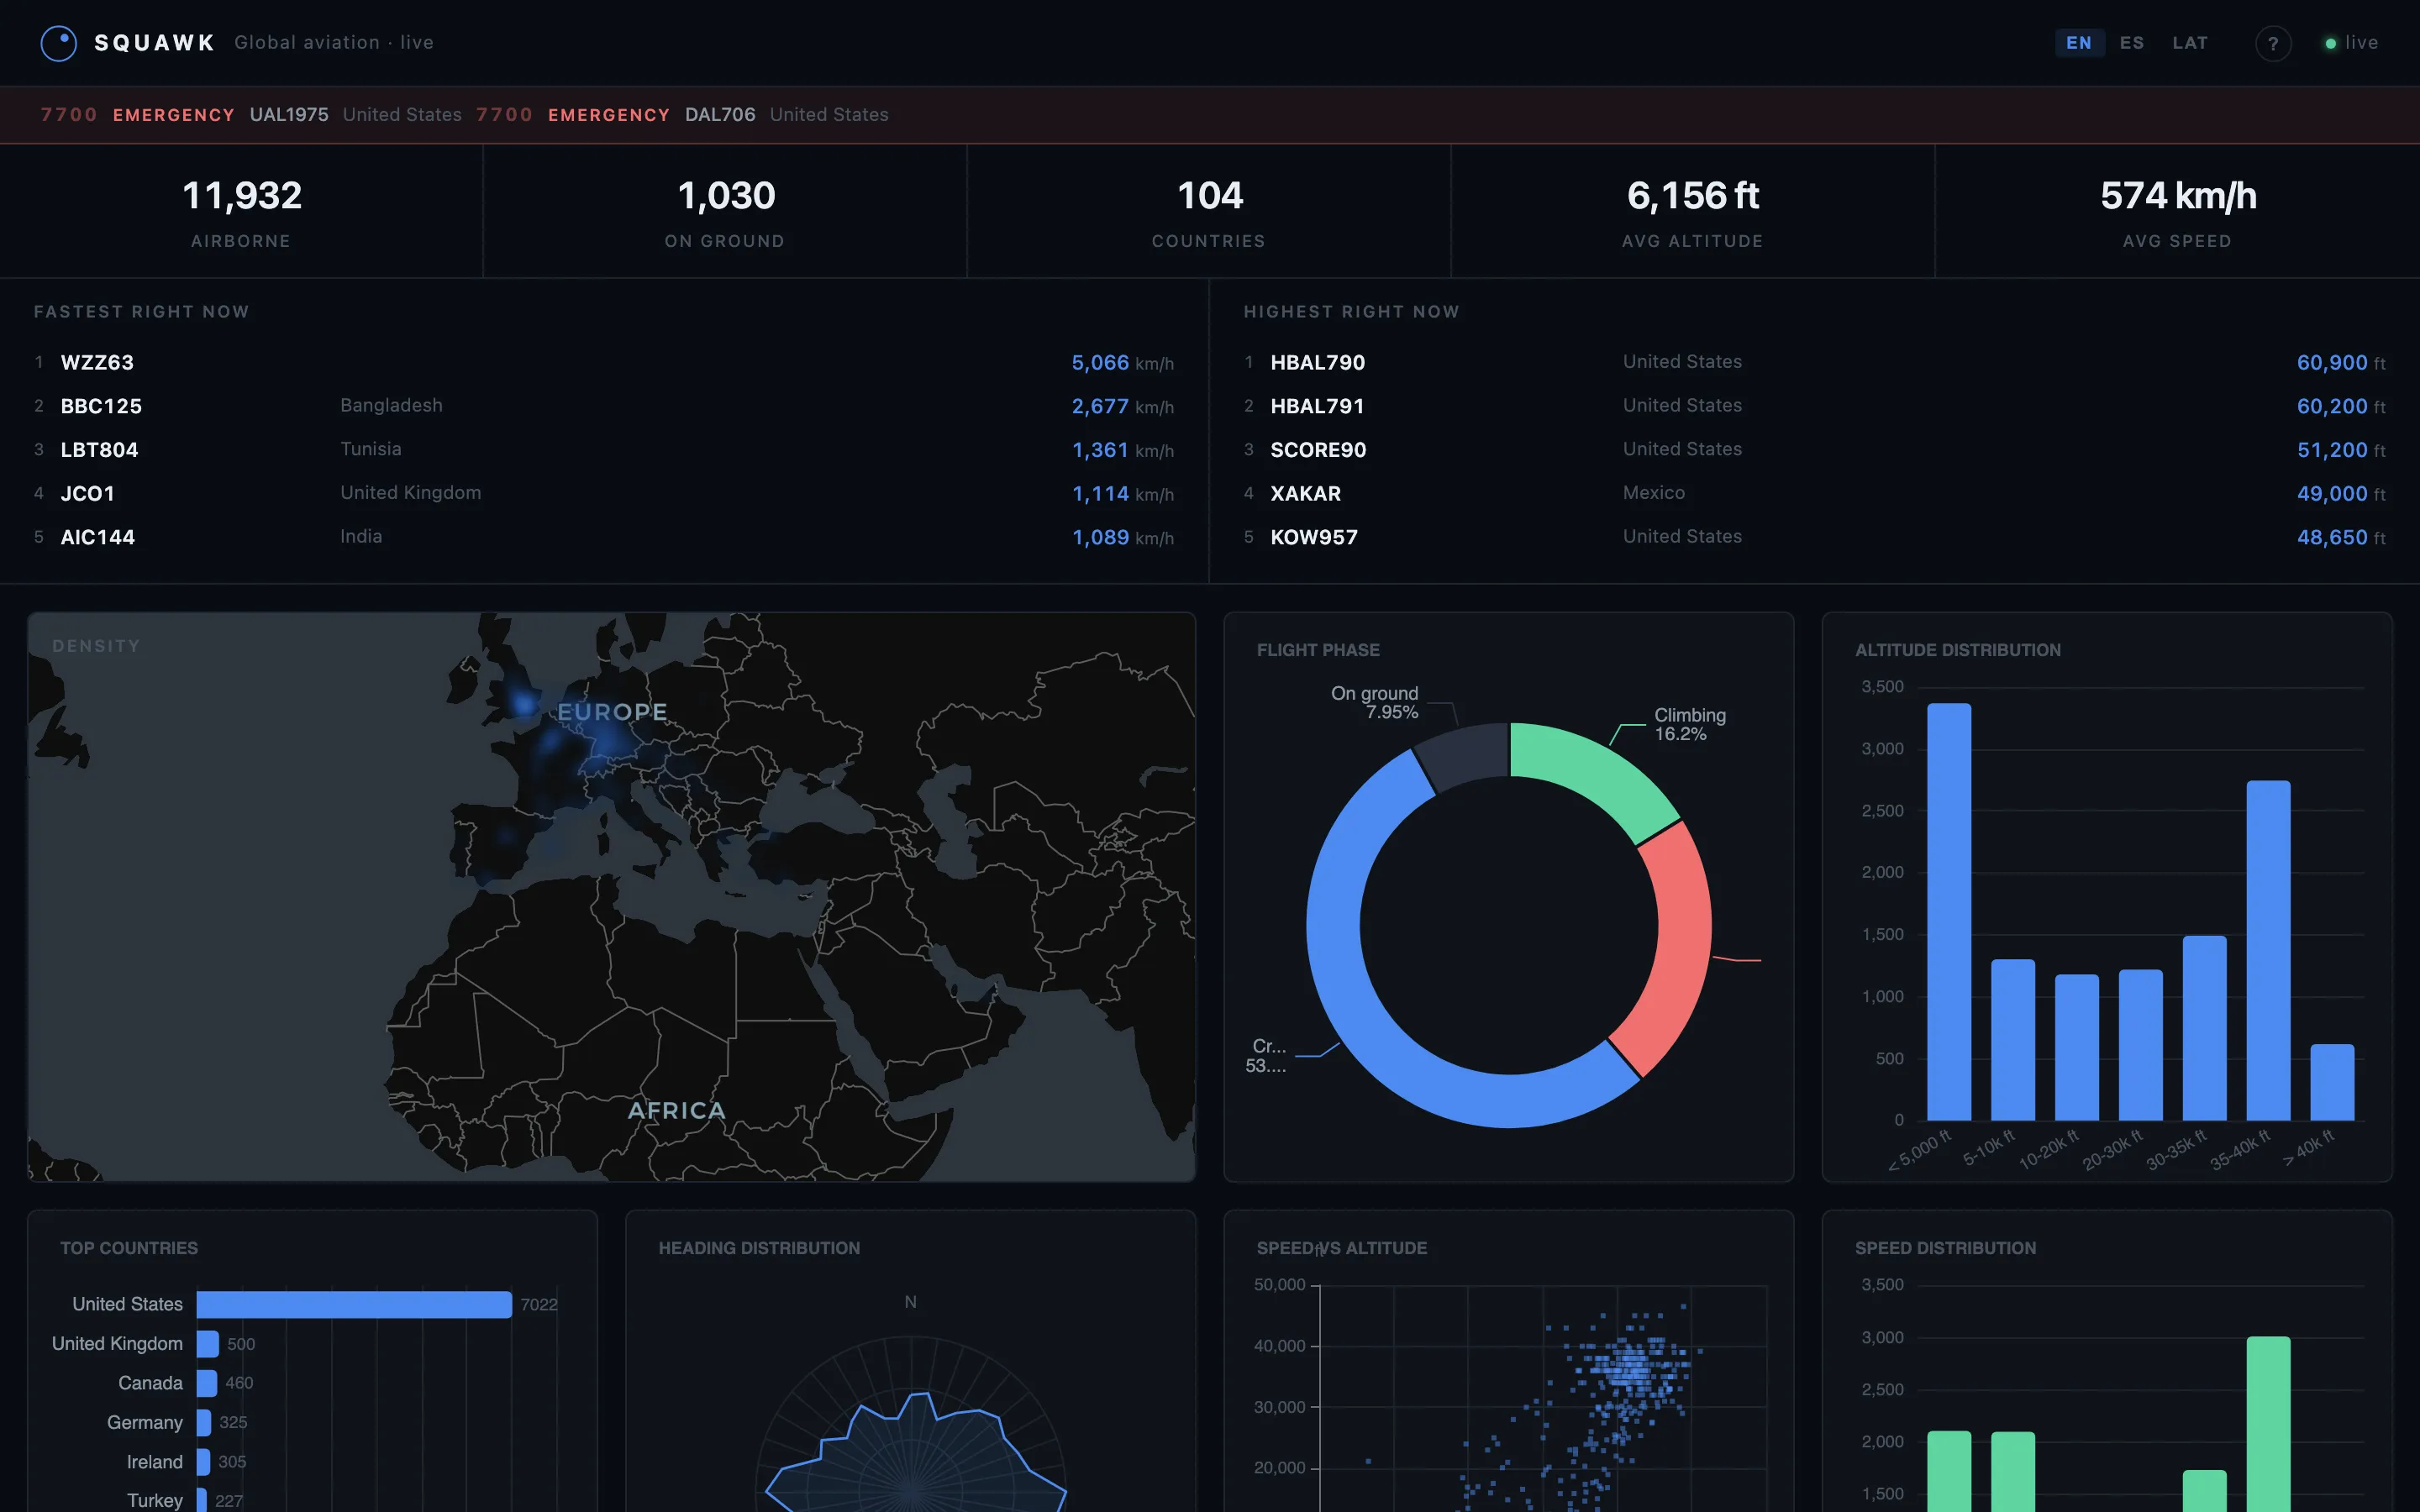Screen dimensions: 2420x1512
Task: Select emergency flight DAL706 in alert bar
Action: (720, 115)
